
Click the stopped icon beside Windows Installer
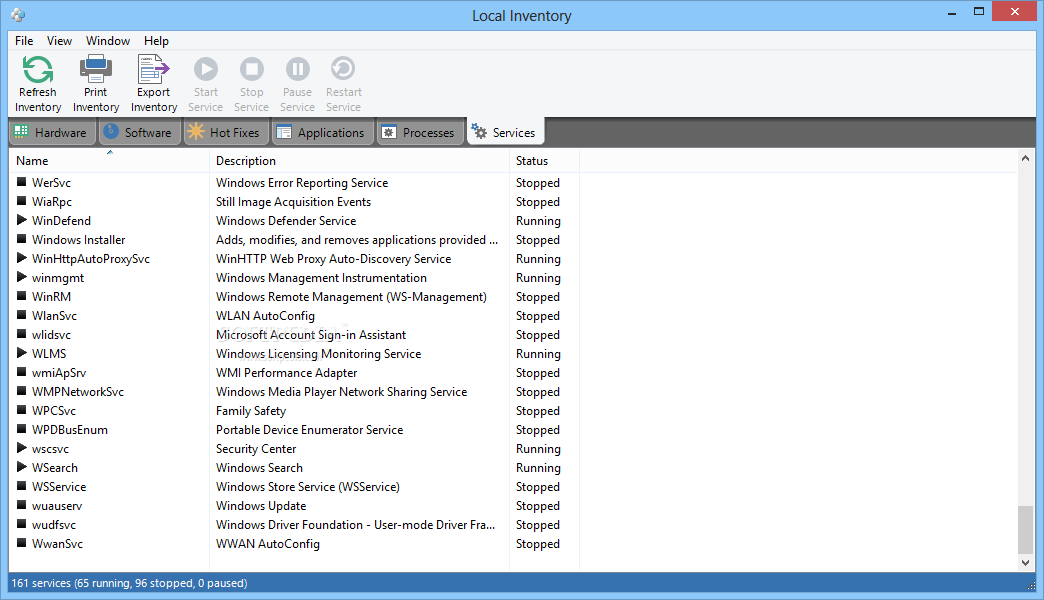(x=22, y=238)
